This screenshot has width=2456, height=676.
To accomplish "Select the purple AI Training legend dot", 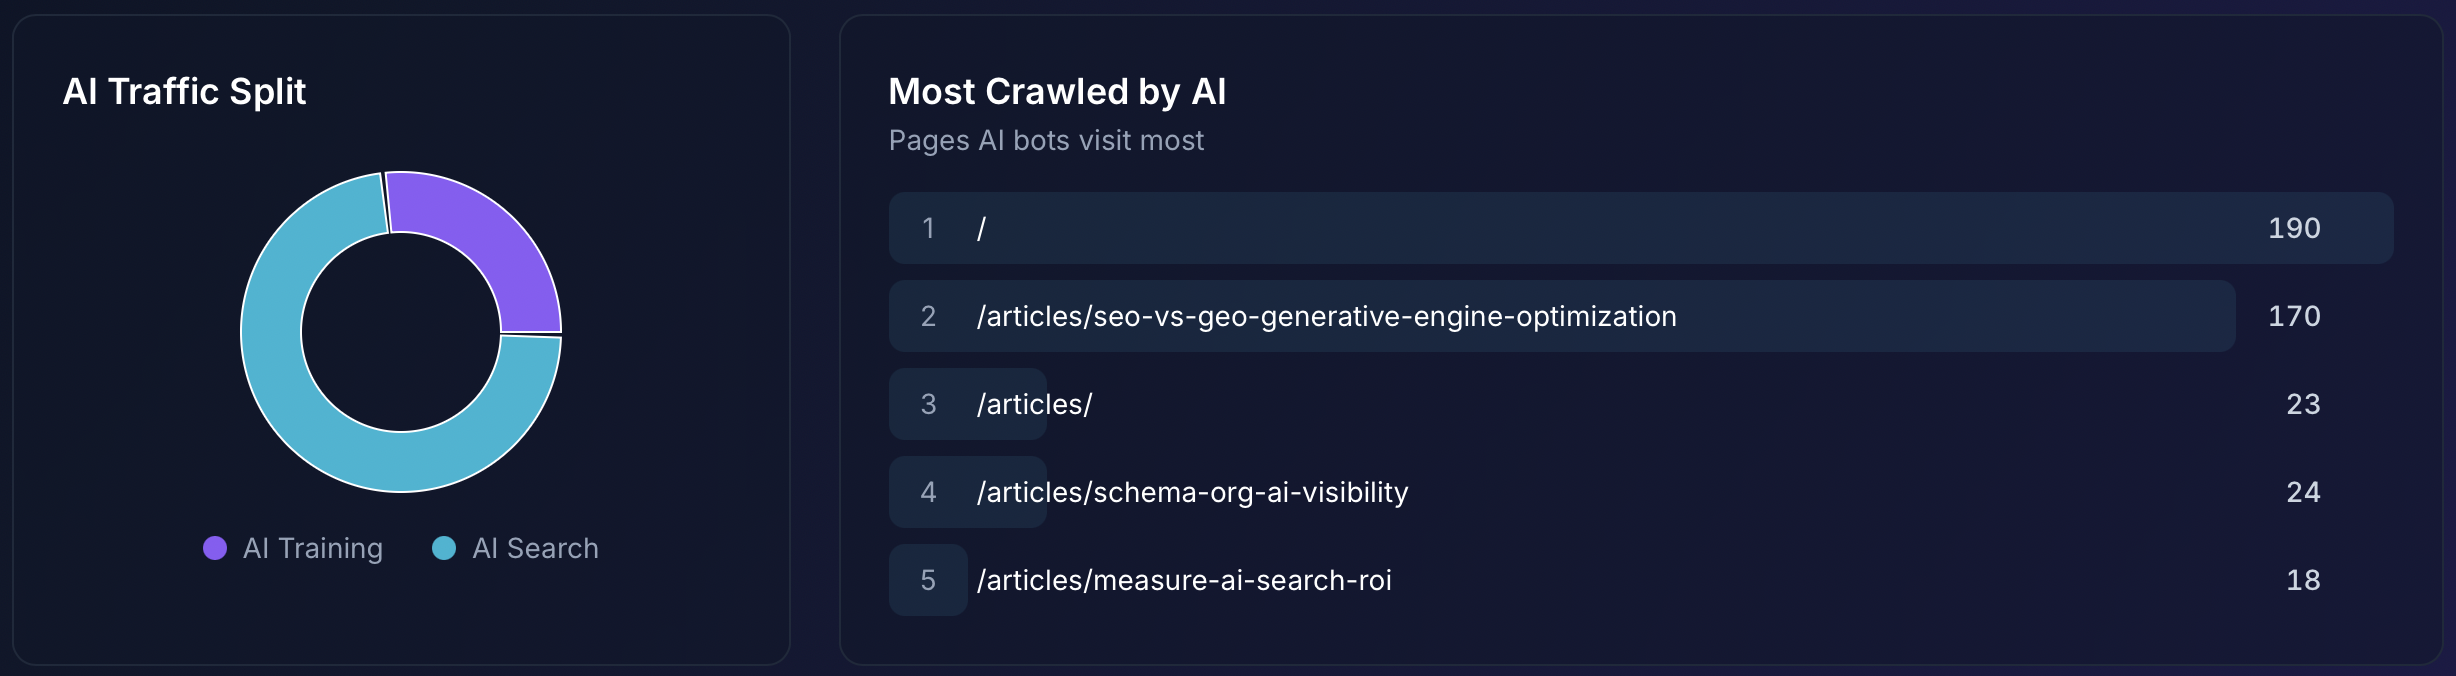I will tap(215, 548).
